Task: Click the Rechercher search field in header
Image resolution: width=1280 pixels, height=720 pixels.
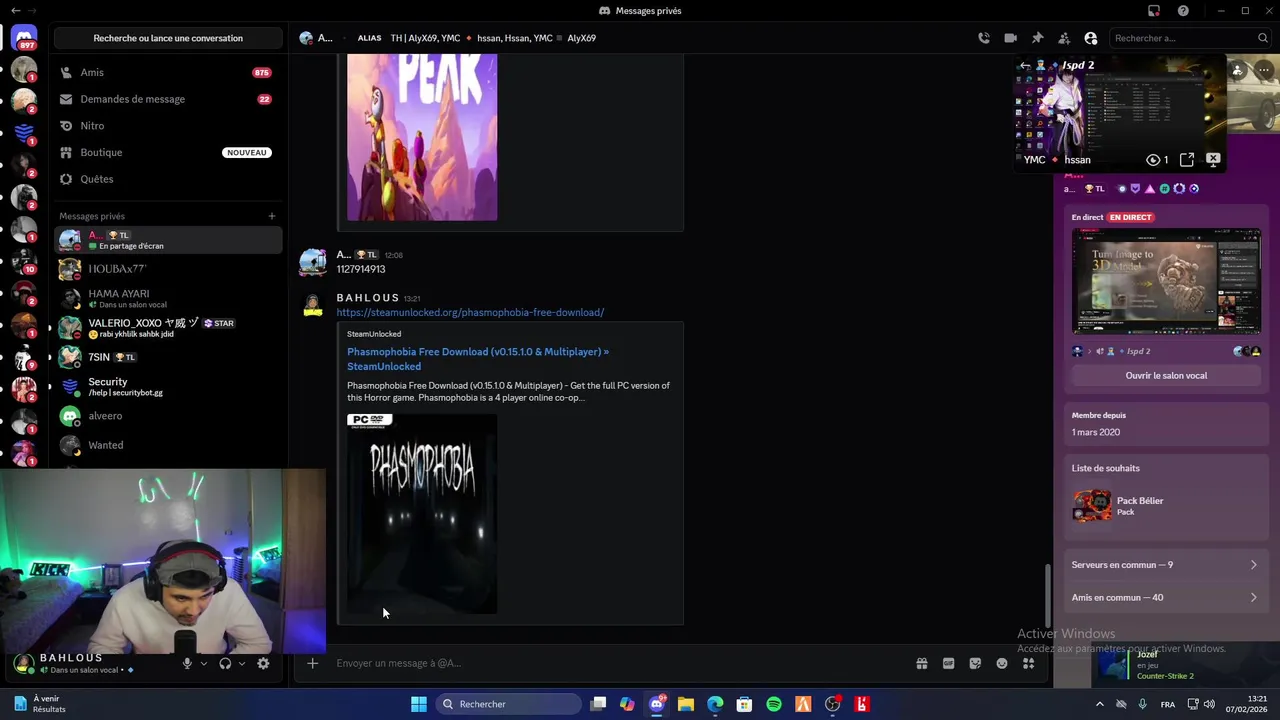Action: pos(1190,38)
